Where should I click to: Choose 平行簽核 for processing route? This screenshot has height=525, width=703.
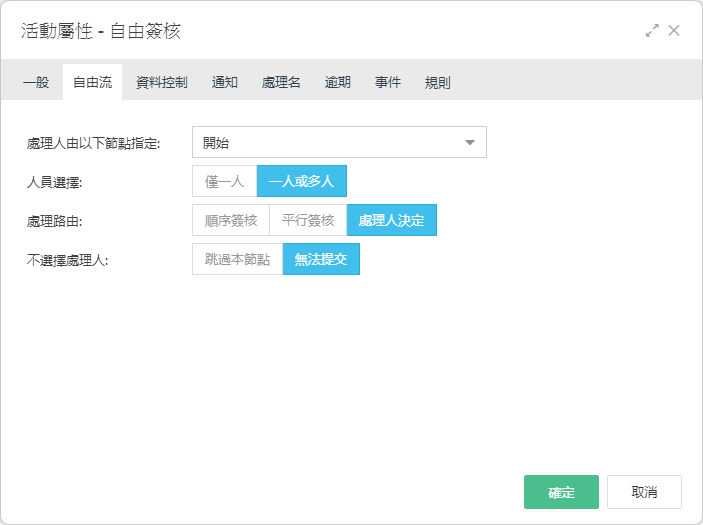[x=308, y=220]
